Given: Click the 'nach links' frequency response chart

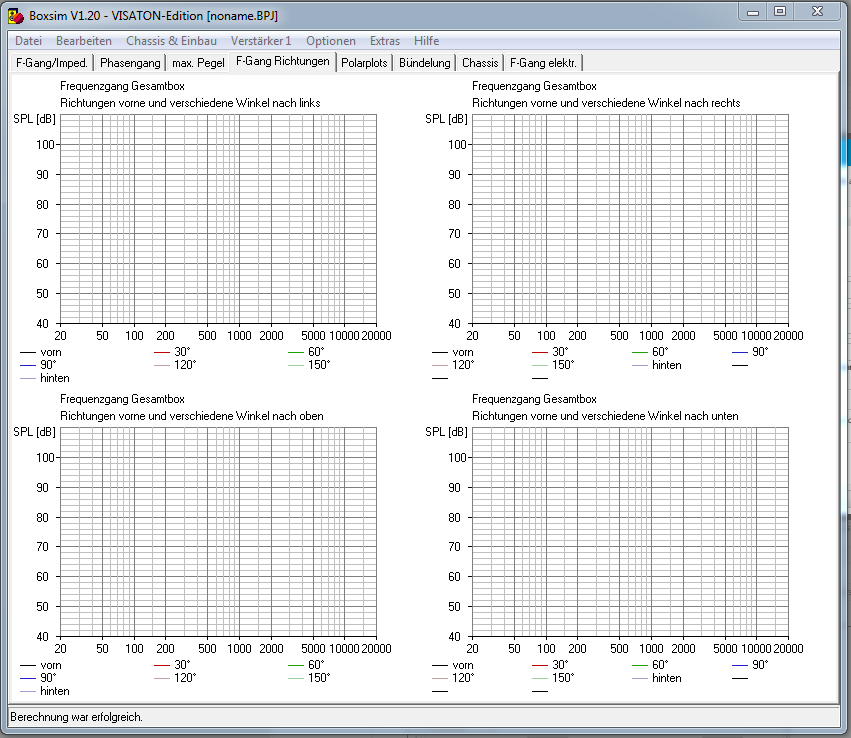Looking at the screenshot, I should click(x=218, y=219).
